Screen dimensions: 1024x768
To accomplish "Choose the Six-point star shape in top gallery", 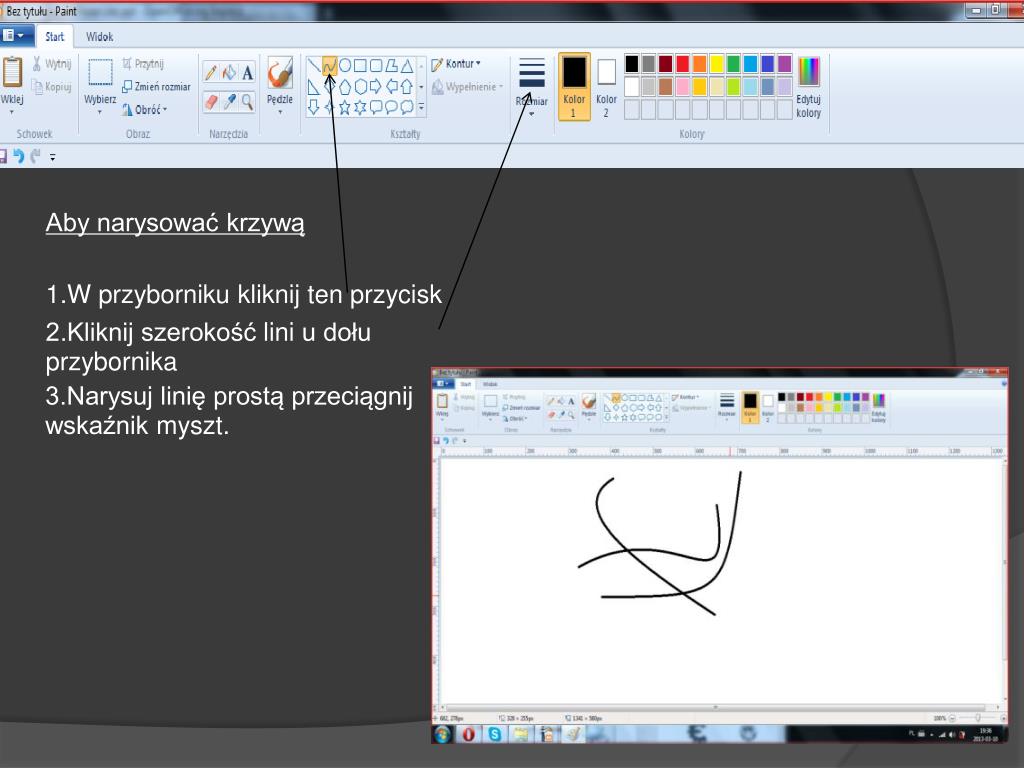I will coord(360,107).
